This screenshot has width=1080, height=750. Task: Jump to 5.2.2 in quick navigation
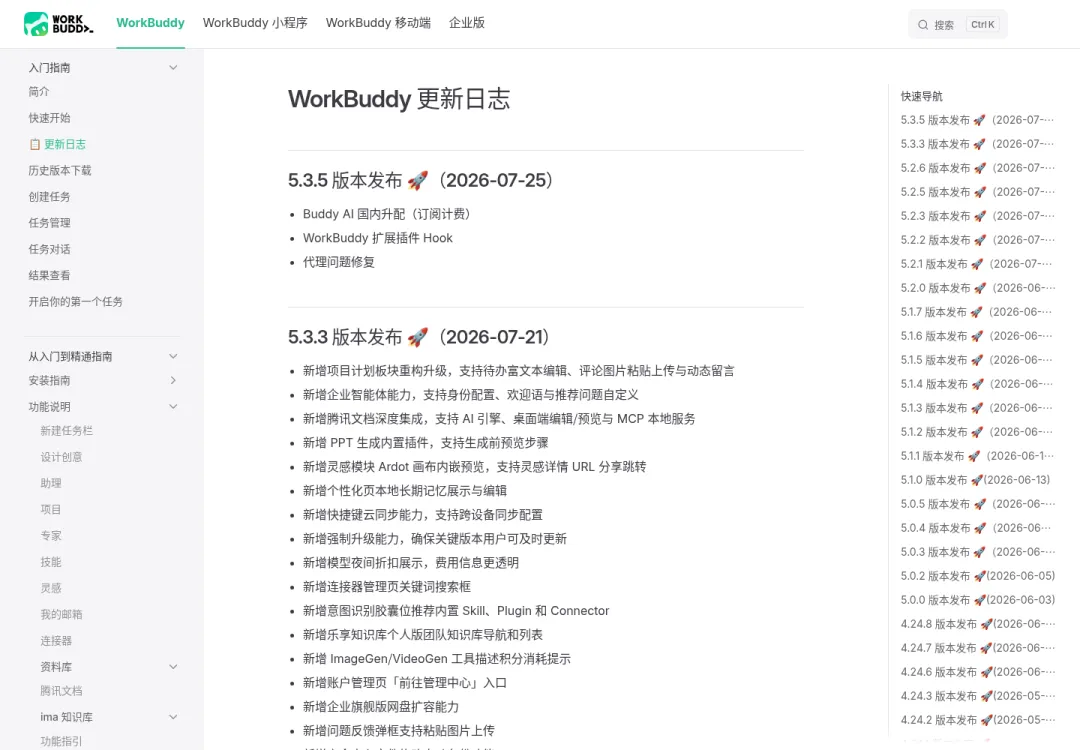(x=977, y=240)
